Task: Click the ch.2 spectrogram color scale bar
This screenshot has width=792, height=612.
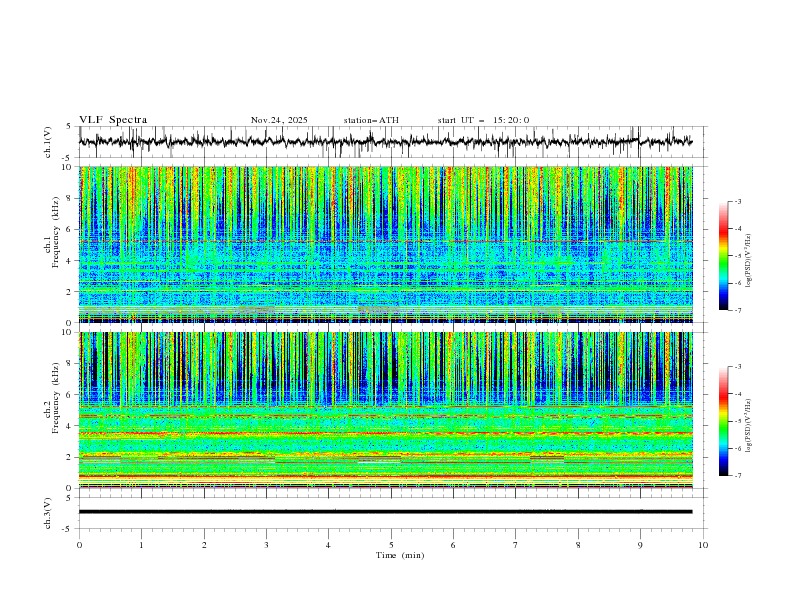Action: (x=724, y=421)
